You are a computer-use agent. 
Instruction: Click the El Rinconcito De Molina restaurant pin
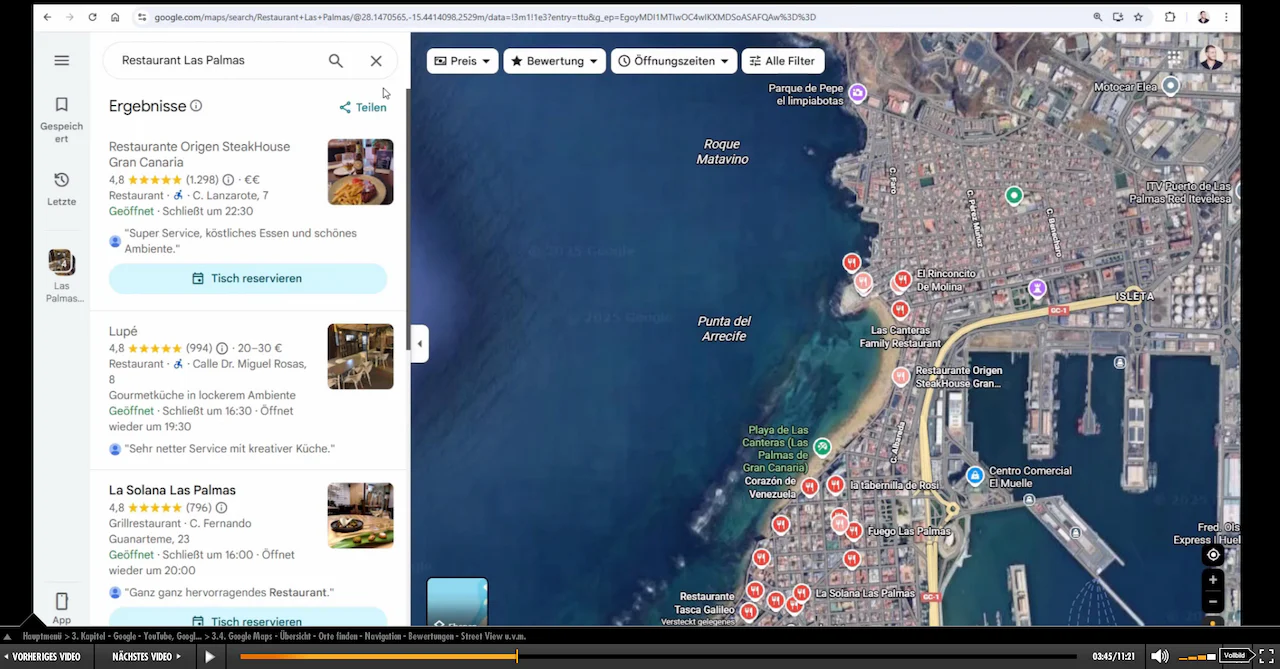[902, 280]
